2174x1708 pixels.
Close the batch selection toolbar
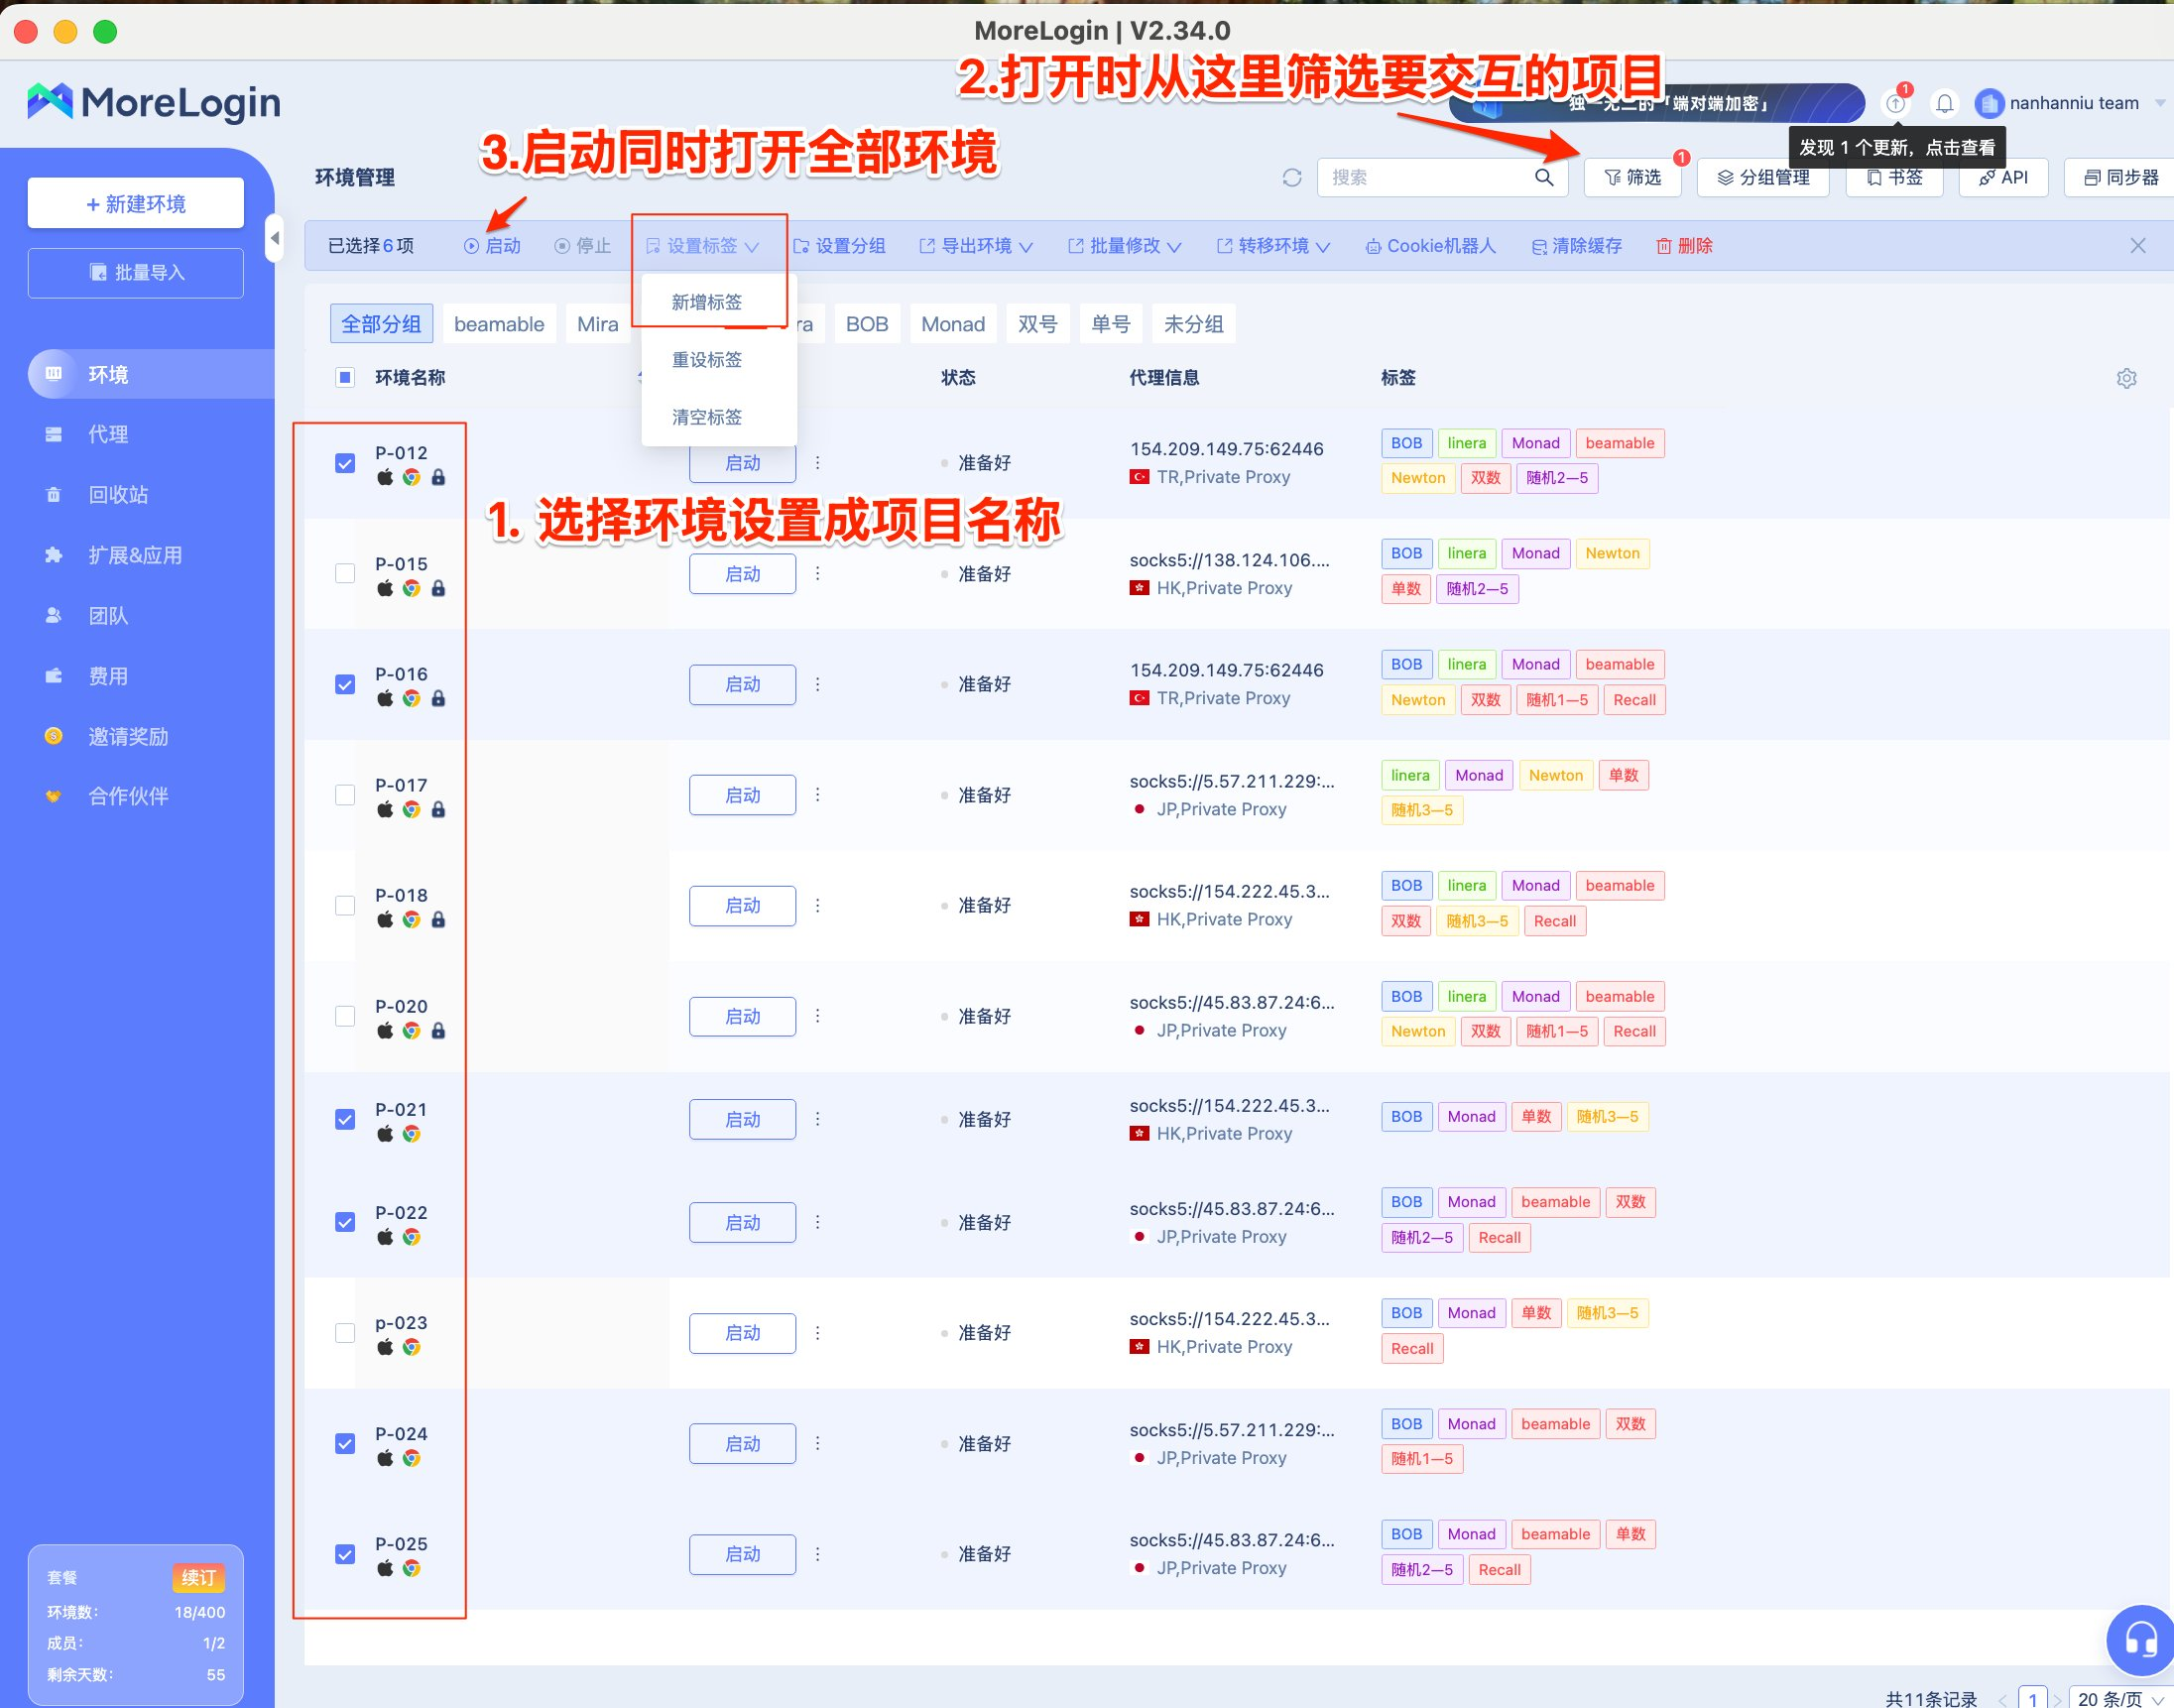2137,246
